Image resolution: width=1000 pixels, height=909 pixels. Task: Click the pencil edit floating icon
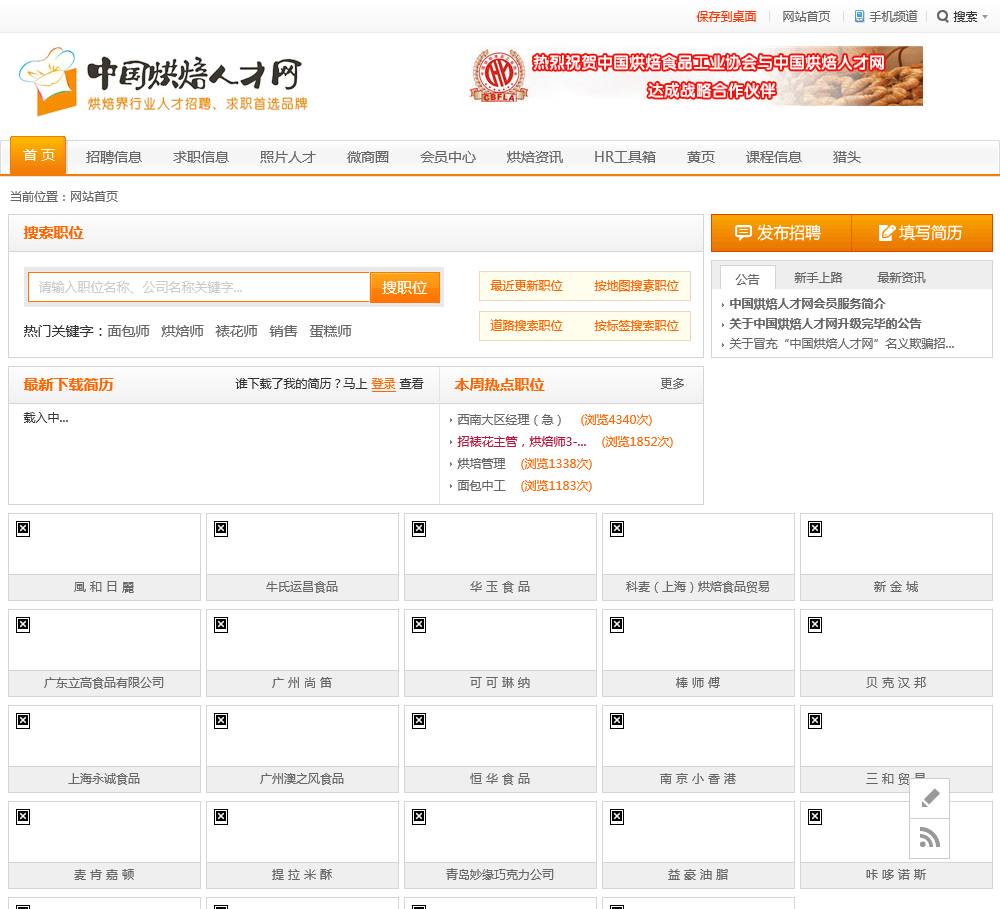coord(930,798)
